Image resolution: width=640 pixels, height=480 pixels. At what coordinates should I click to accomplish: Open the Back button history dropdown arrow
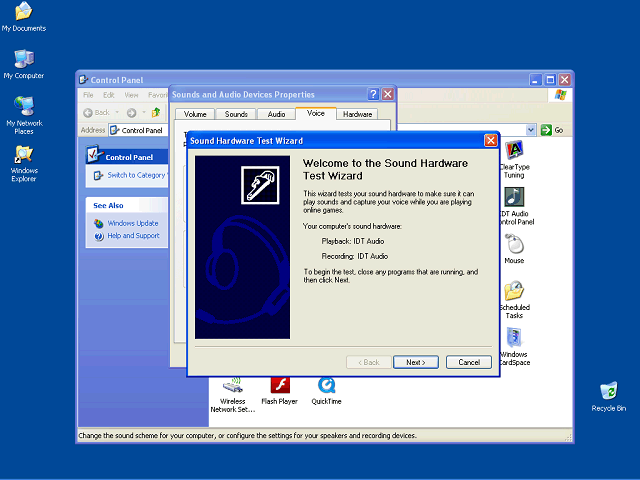click(x=117, y=112)
